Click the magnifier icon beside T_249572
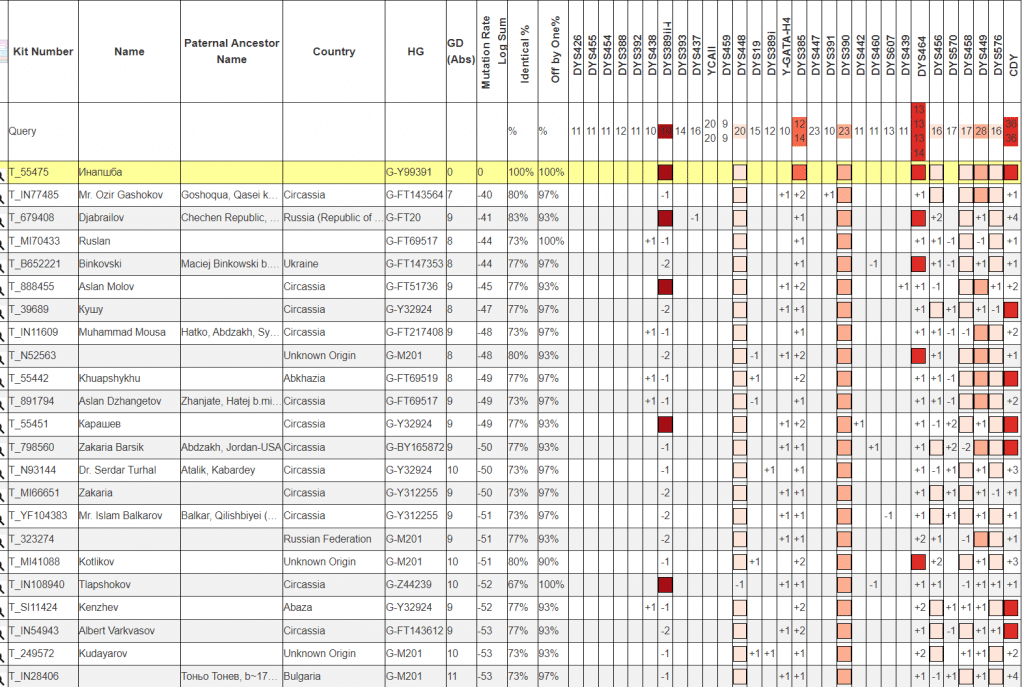1024x687 pixels. (3, 654)
